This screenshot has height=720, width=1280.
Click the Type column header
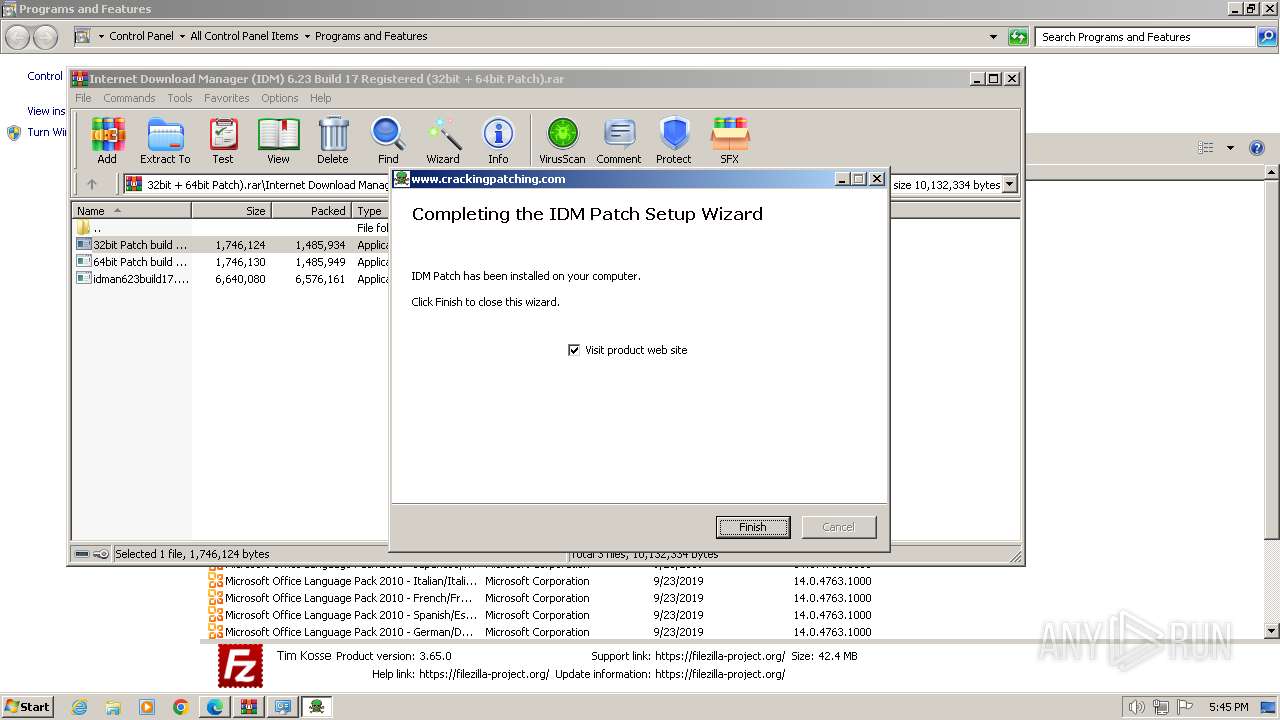click(x=370, y=211)
